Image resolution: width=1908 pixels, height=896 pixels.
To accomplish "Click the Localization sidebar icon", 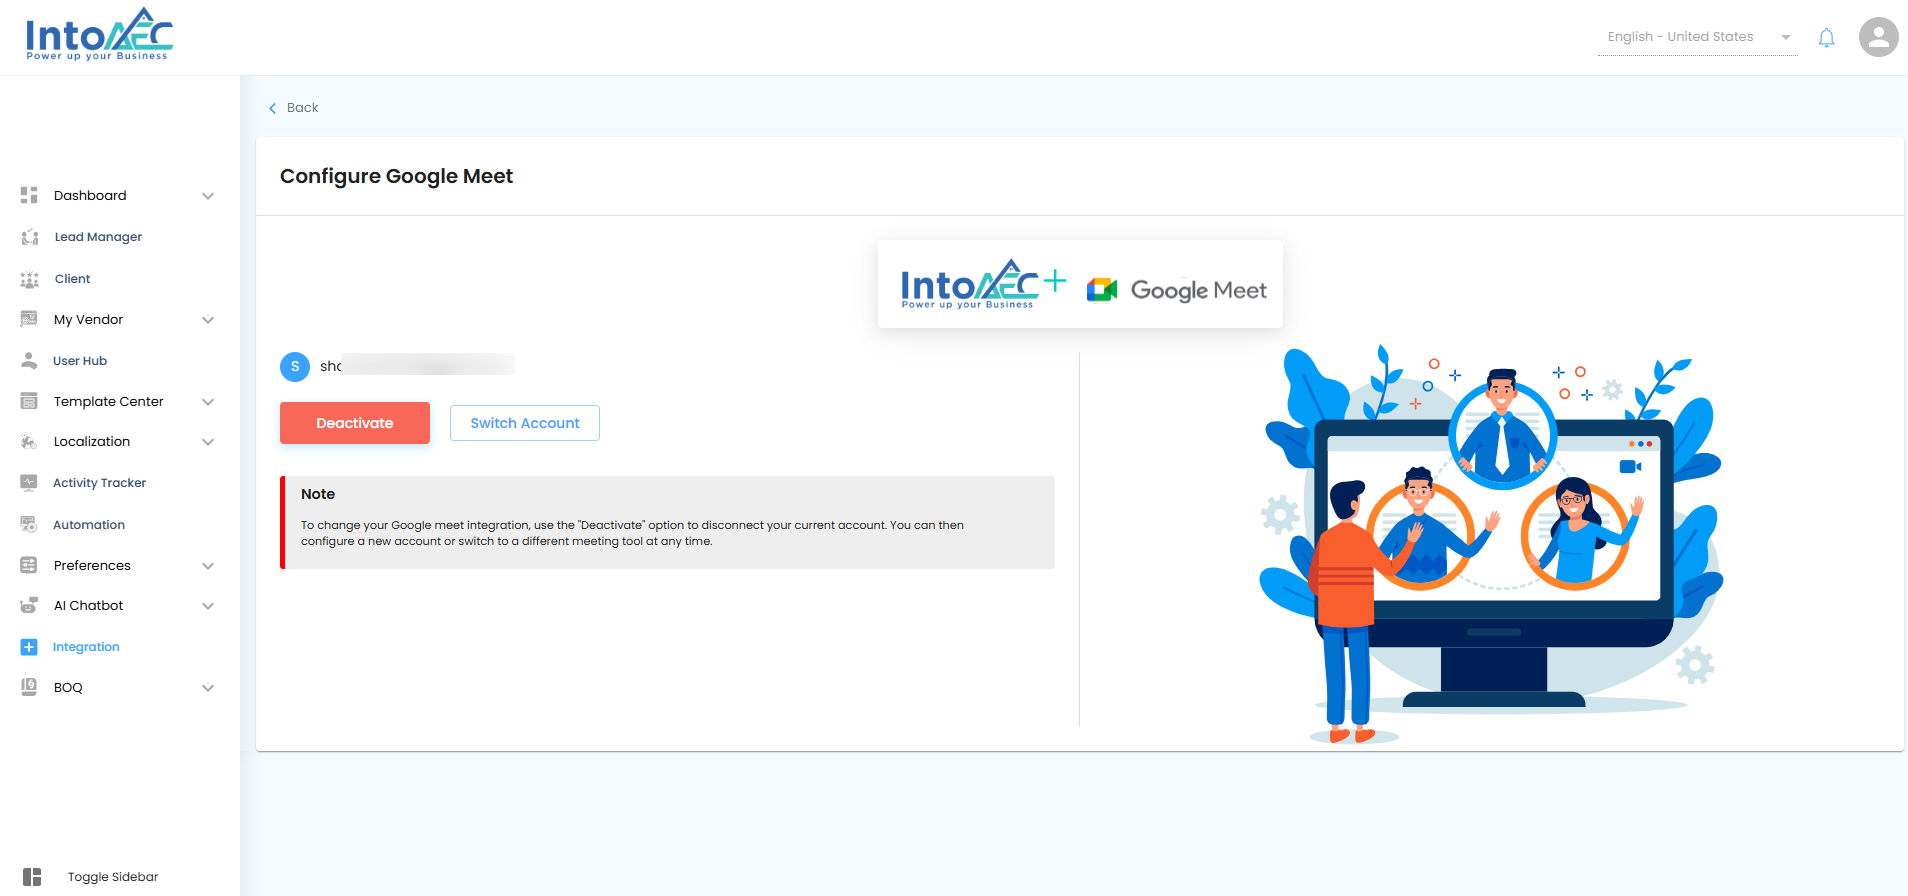I will pos(29,442).
